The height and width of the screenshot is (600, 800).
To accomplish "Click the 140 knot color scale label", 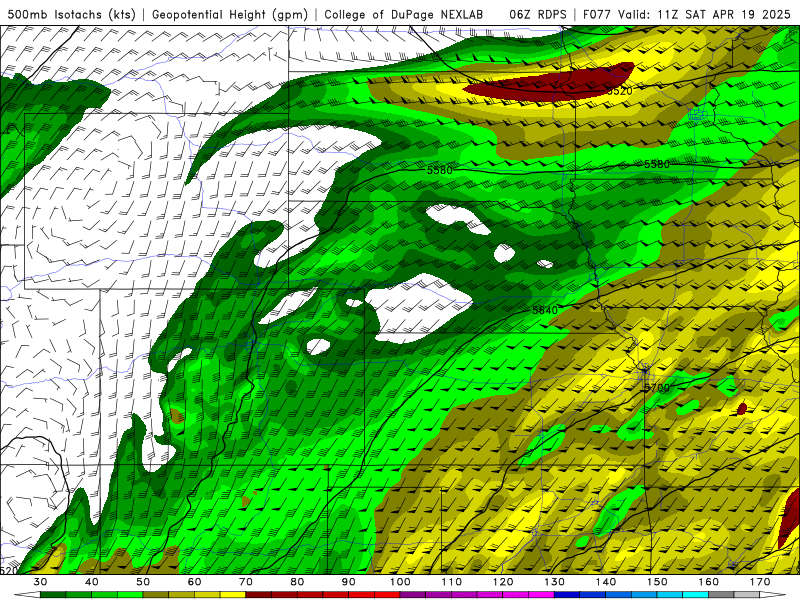I will point(606,582).
